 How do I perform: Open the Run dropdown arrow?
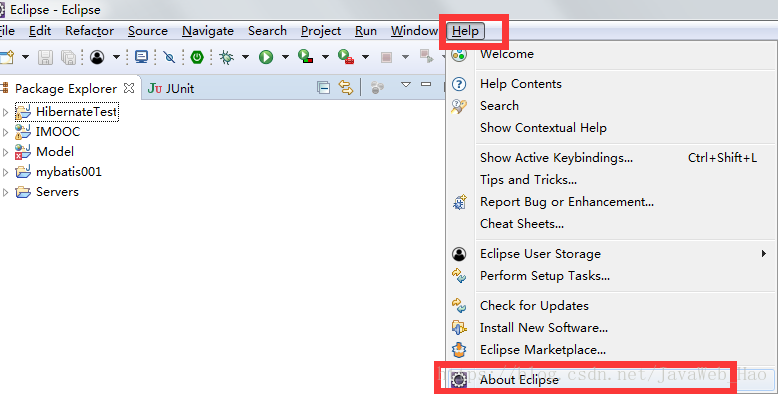(285, 57)
